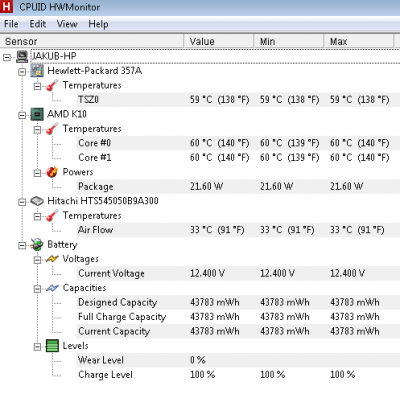Click the Hewlett-Packard 357A label
Viewport: 400px width, 398px height.
coord(94,71)
